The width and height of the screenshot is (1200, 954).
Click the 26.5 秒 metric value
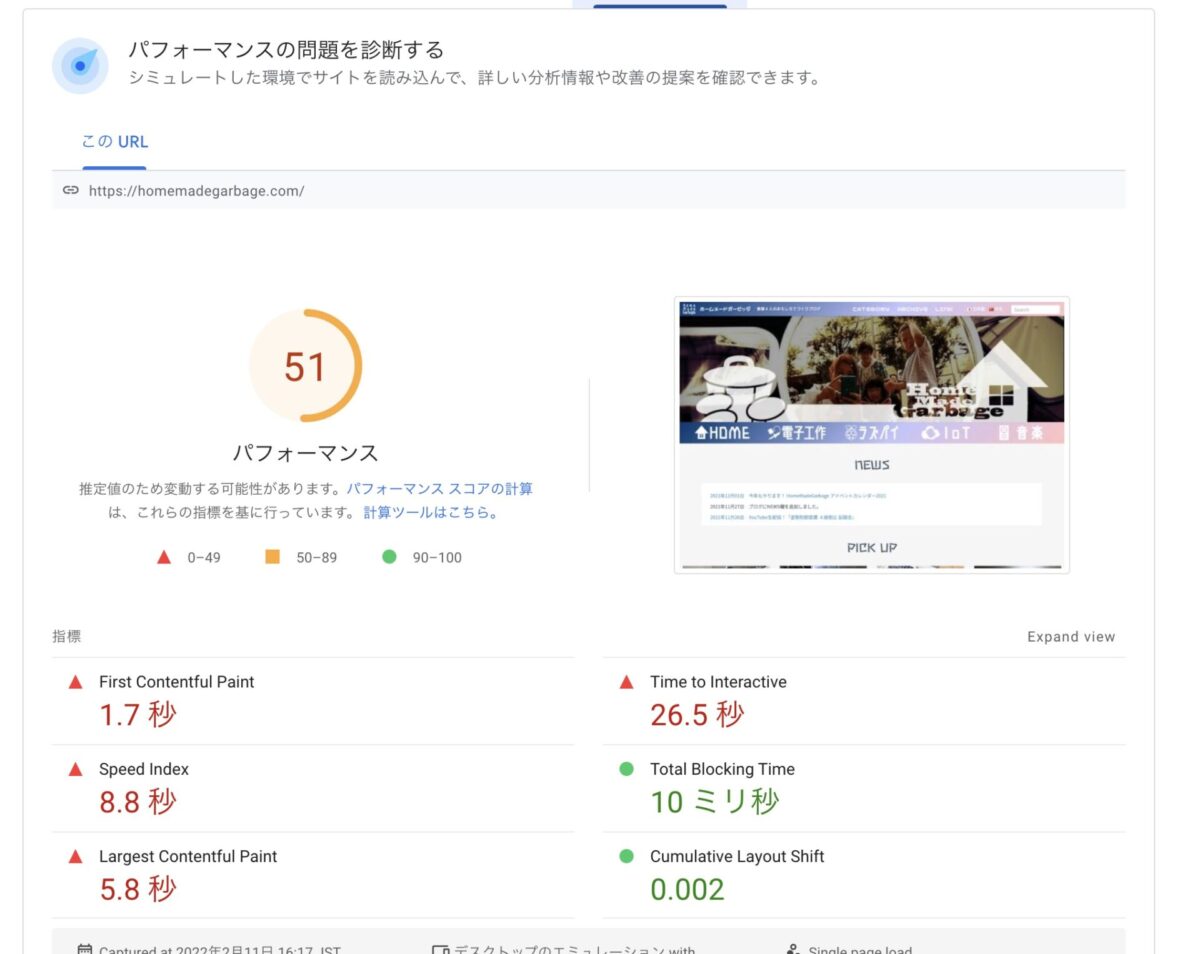tap(697, 714)
